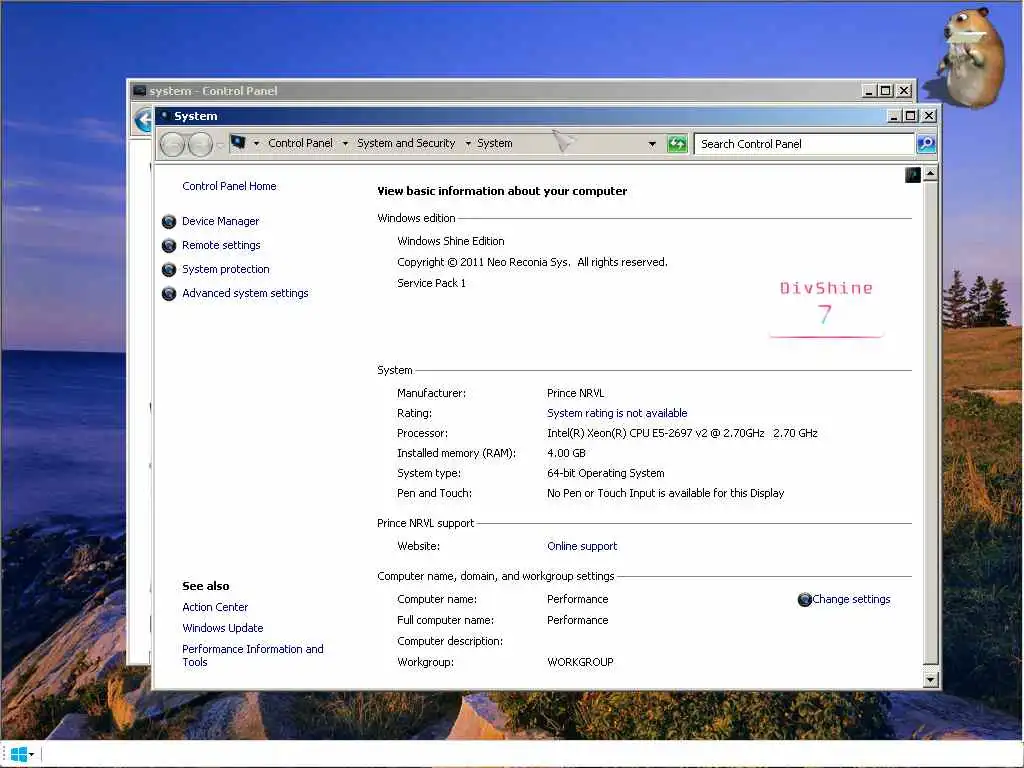Open Action Center link
Screen dimensions: 1024x768
[x=215, y=607]
